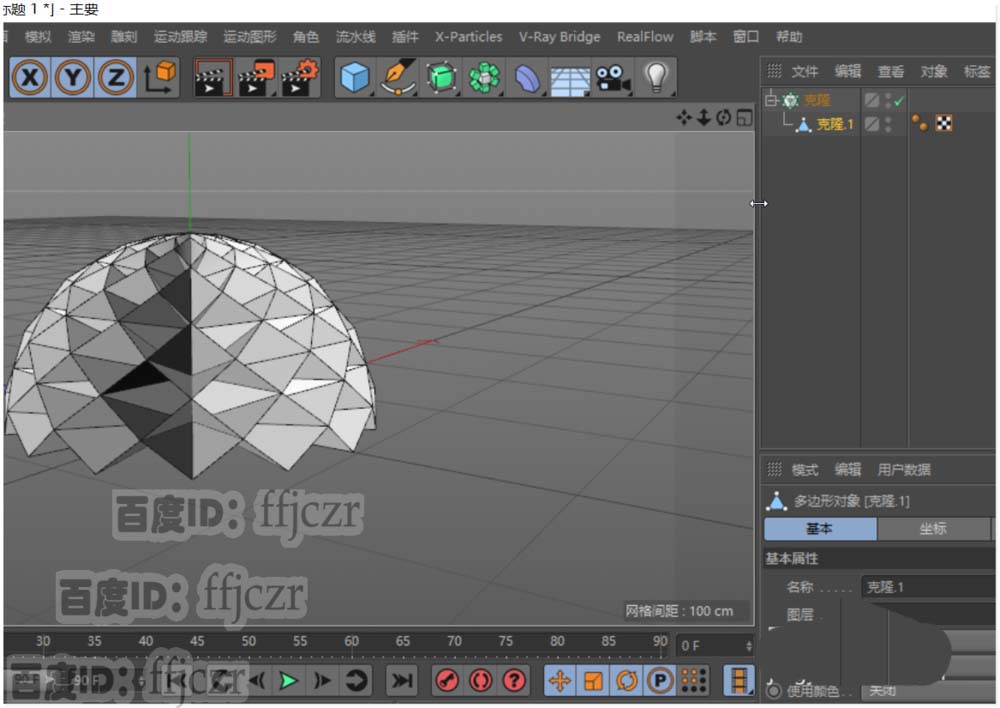
Task: Open the 脚本 menu
Action: (x=703, y=37)
